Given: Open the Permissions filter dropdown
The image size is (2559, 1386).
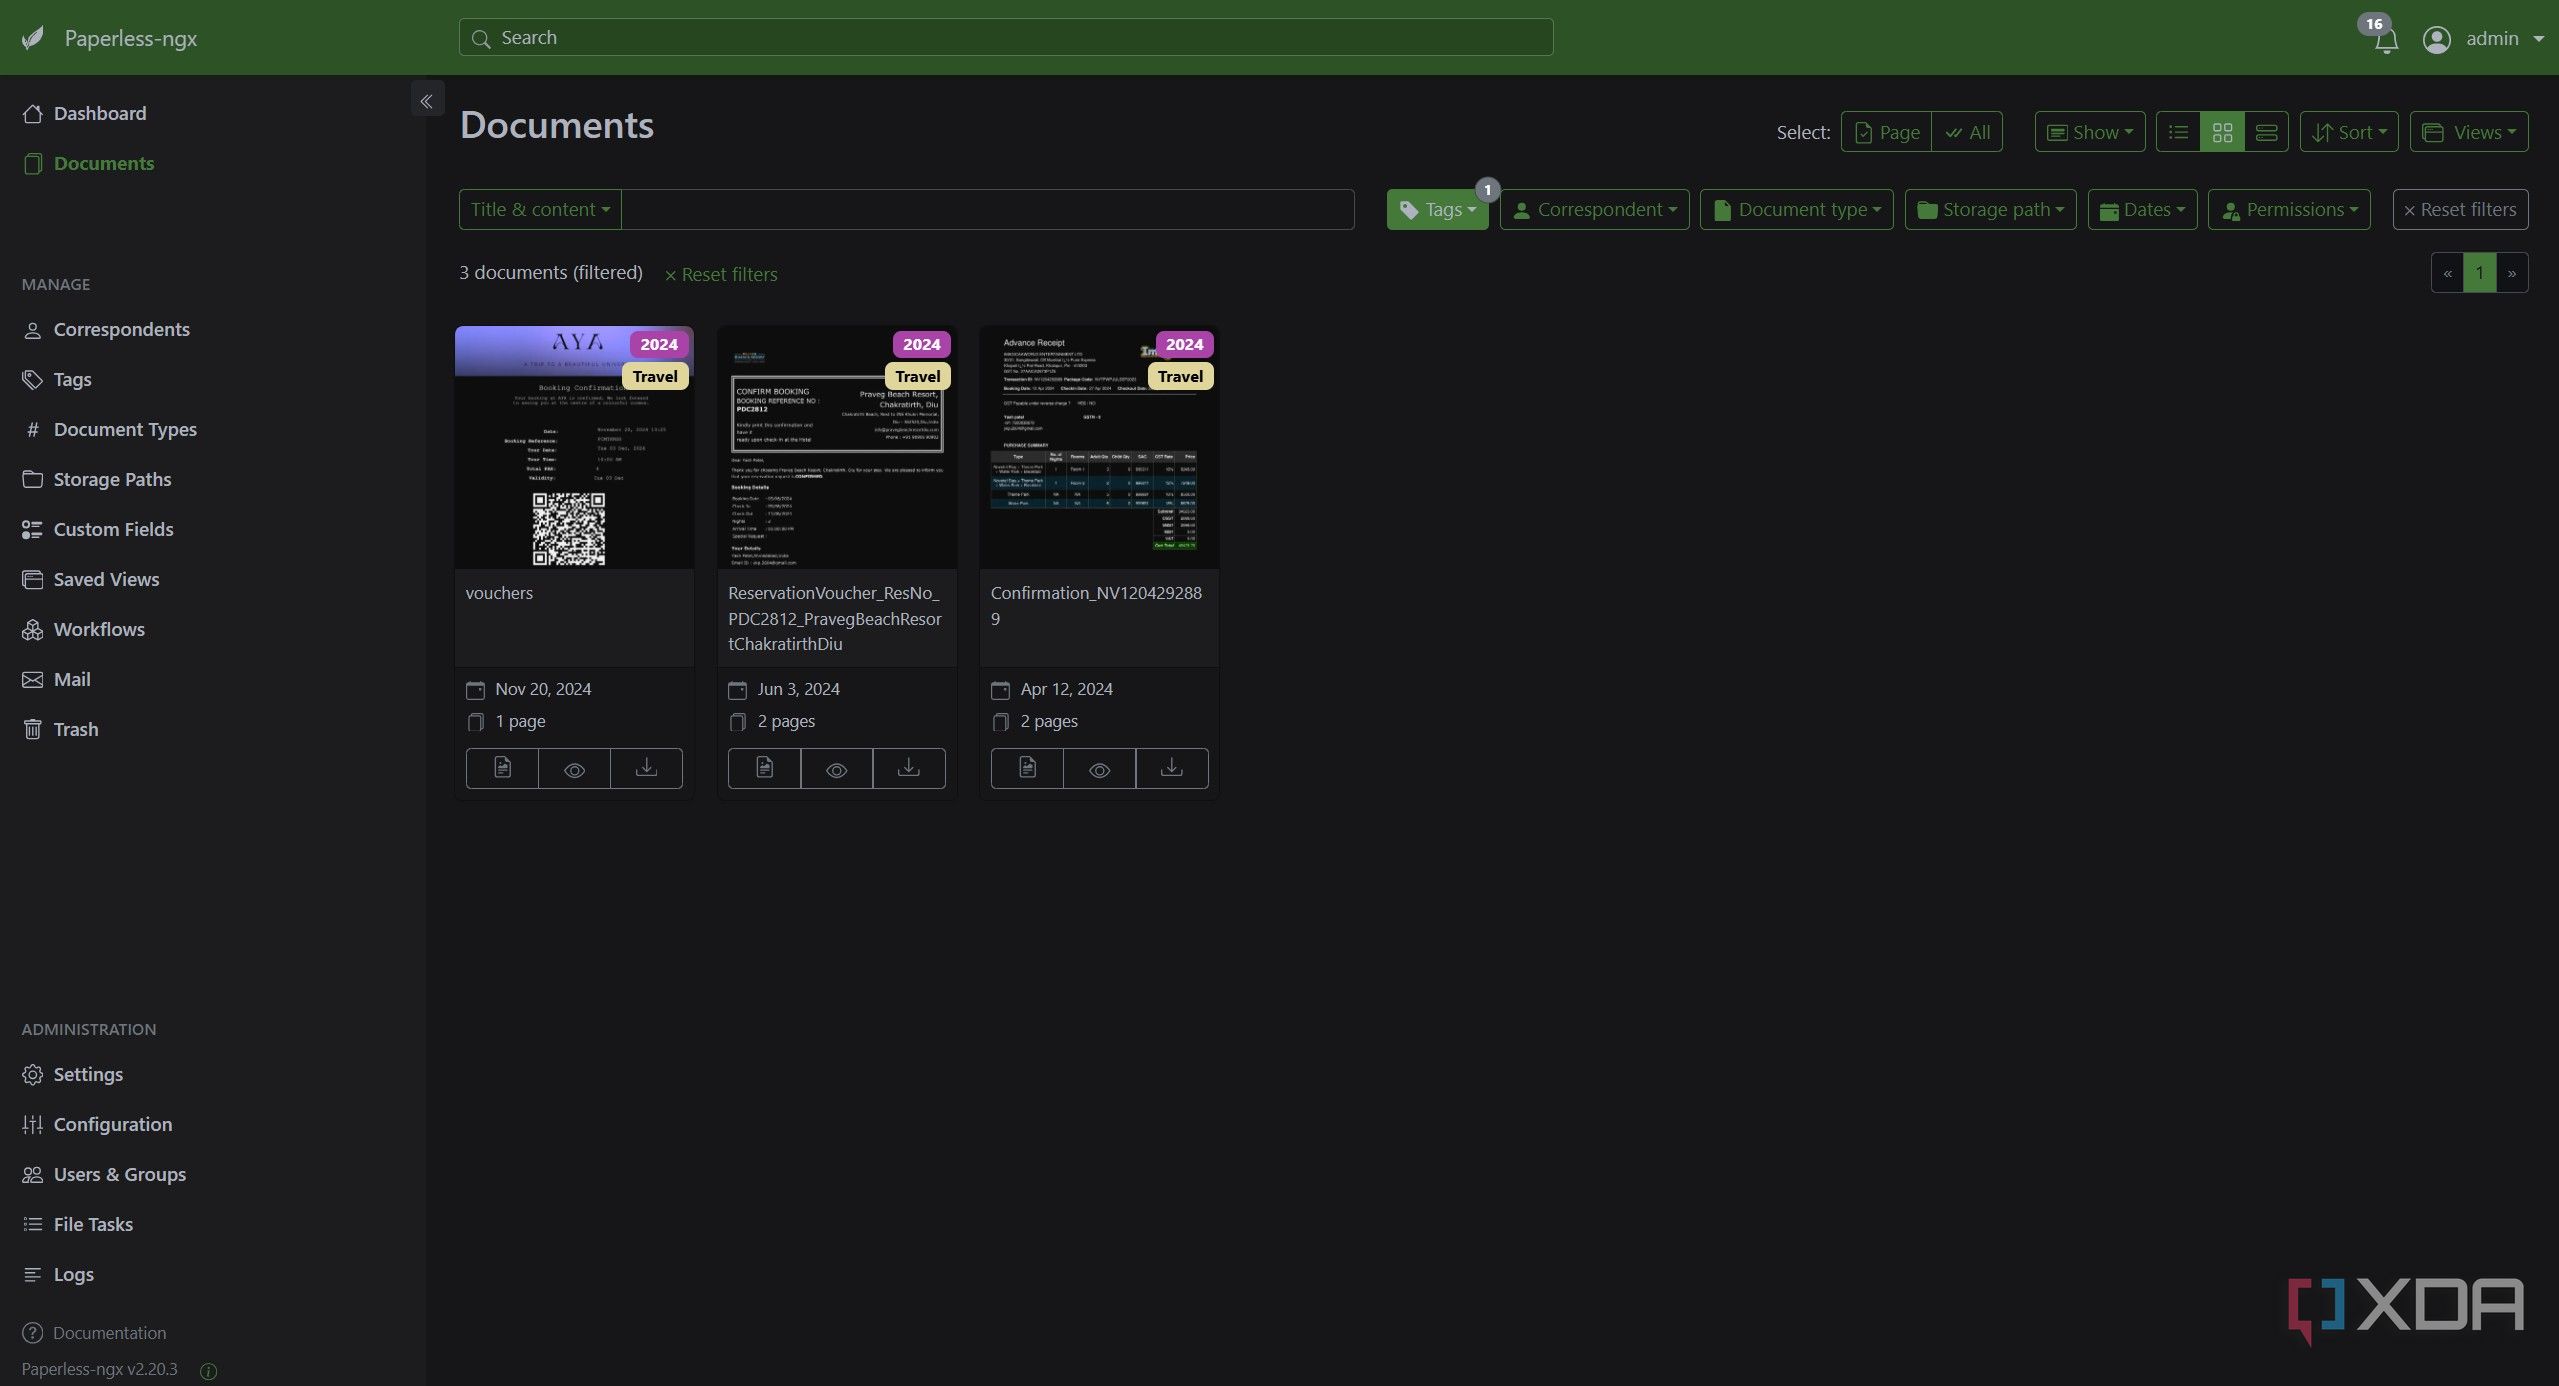Looking at the screenshot, I should pos(2289,209).
